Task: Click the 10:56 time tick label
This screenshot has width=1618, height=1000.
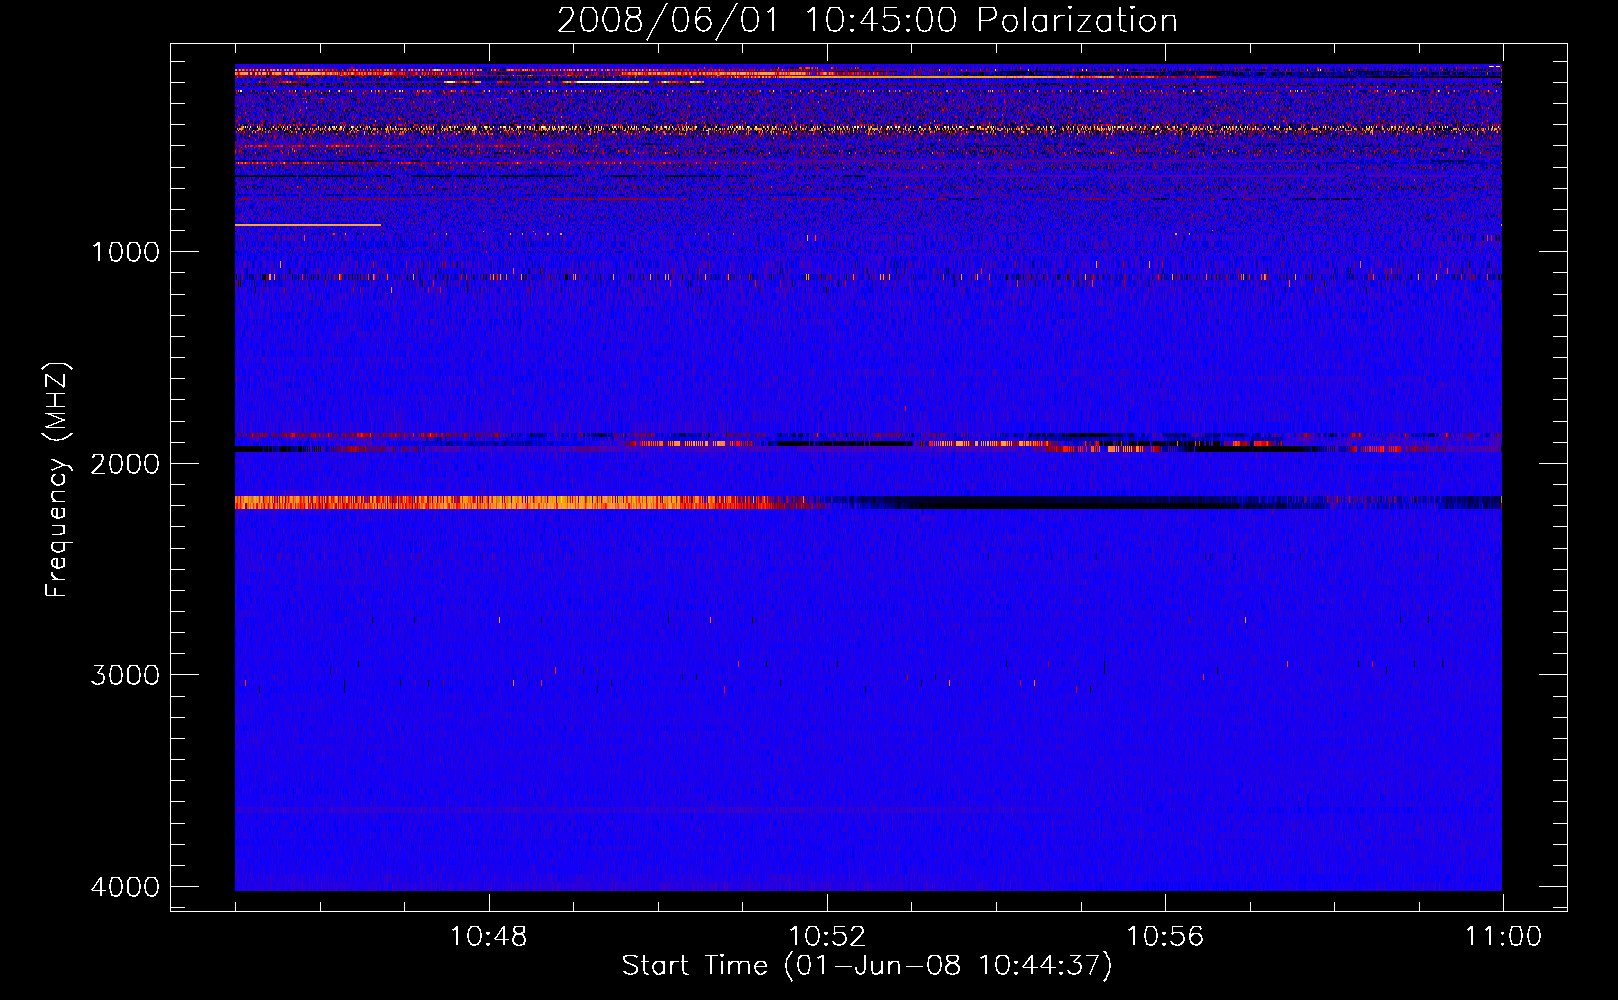Action: 1165,937
